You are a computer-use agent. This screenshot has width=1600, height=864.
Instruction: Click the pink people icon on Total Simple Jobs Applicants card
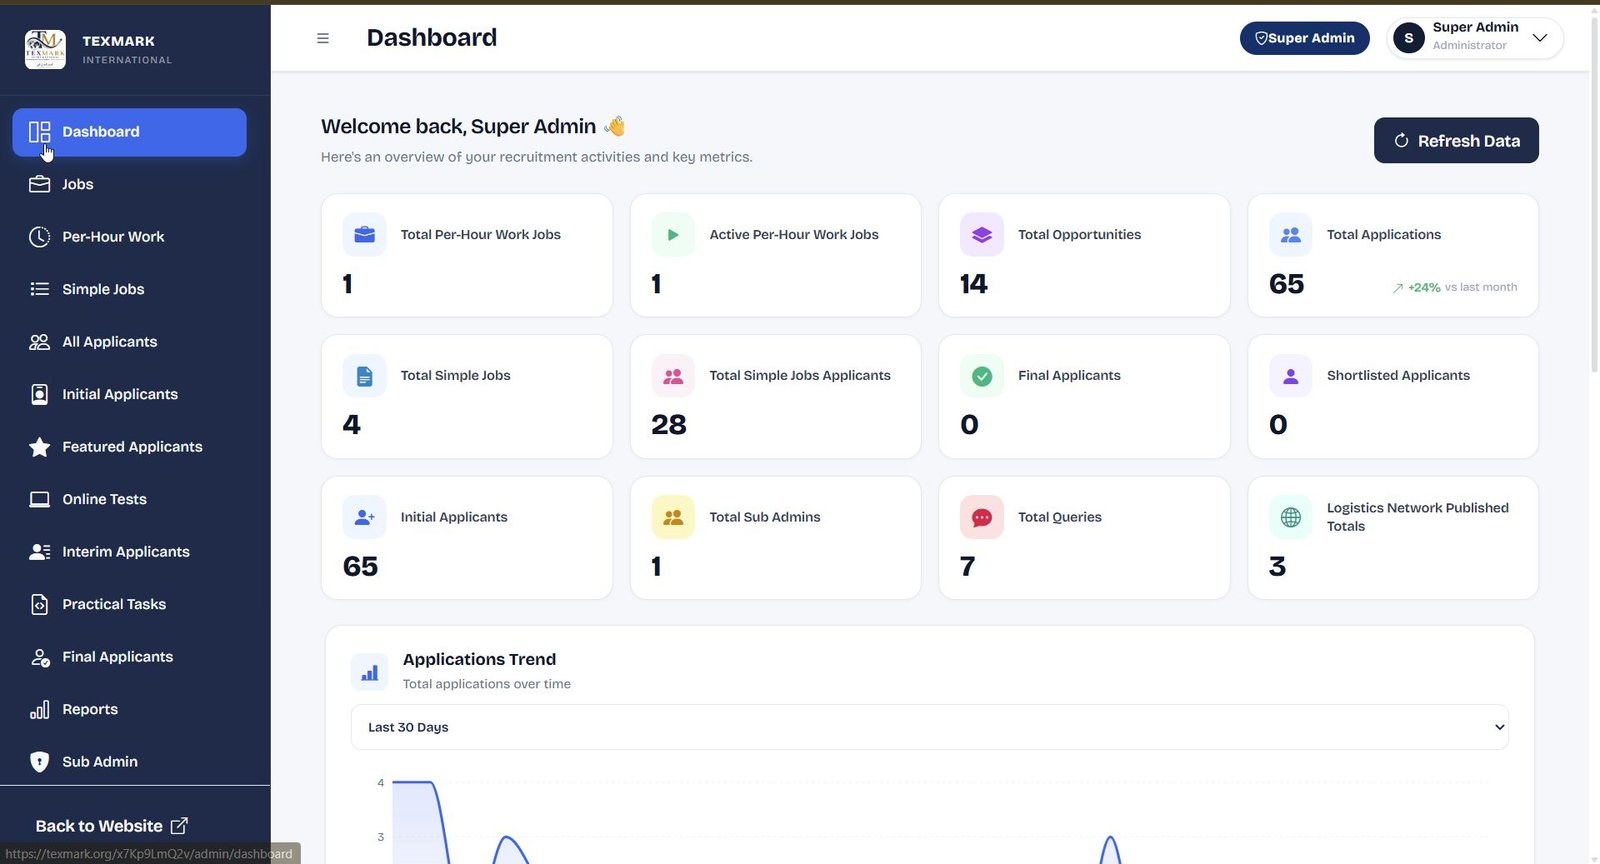pos(673,376)
